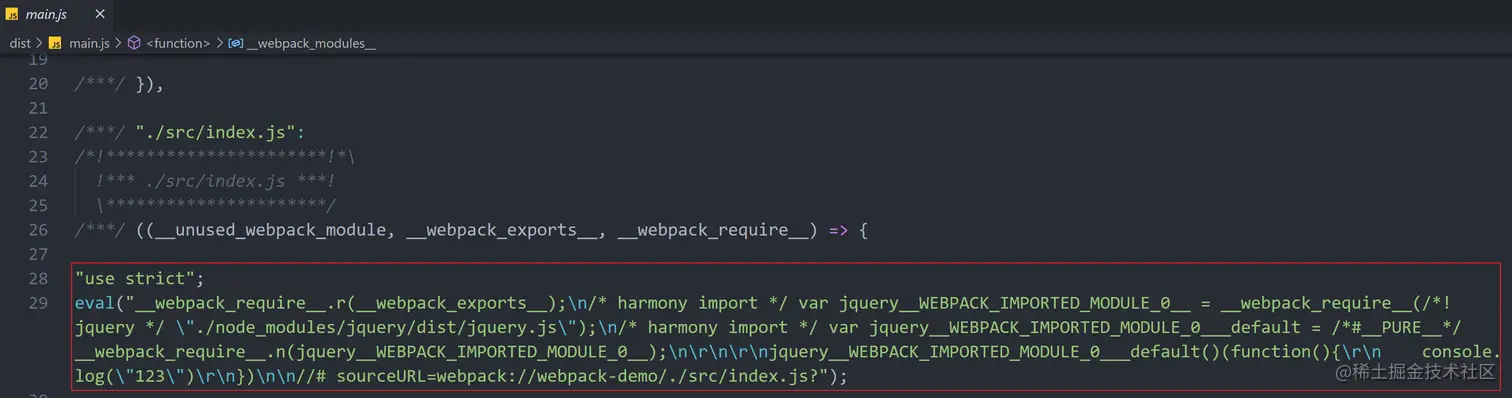1512x398 pixels.
Task: Click line number 26 in gutter
Action: click(x=38, y=230)
